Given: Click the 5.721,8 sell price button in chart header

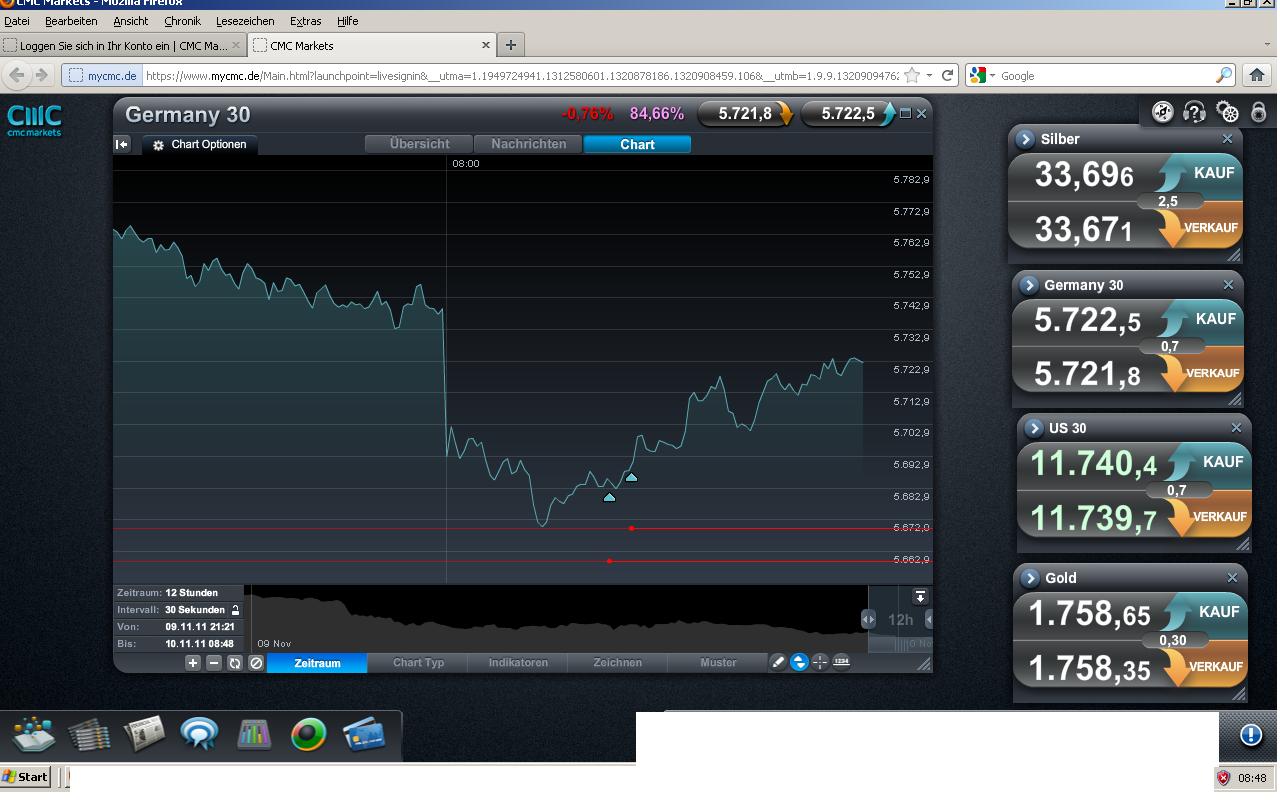Looking at the screenshot, I should 746,114.
